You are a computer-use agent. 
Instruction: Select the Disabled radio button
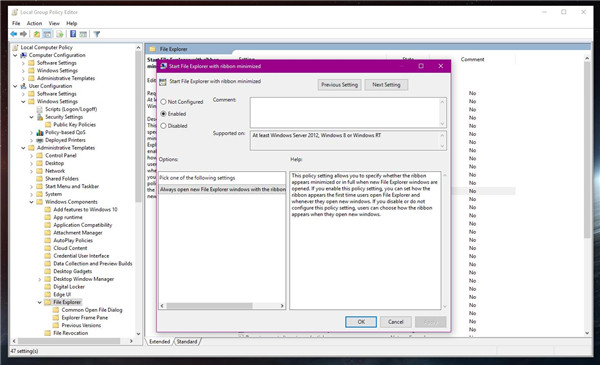(x=163, y=125)
